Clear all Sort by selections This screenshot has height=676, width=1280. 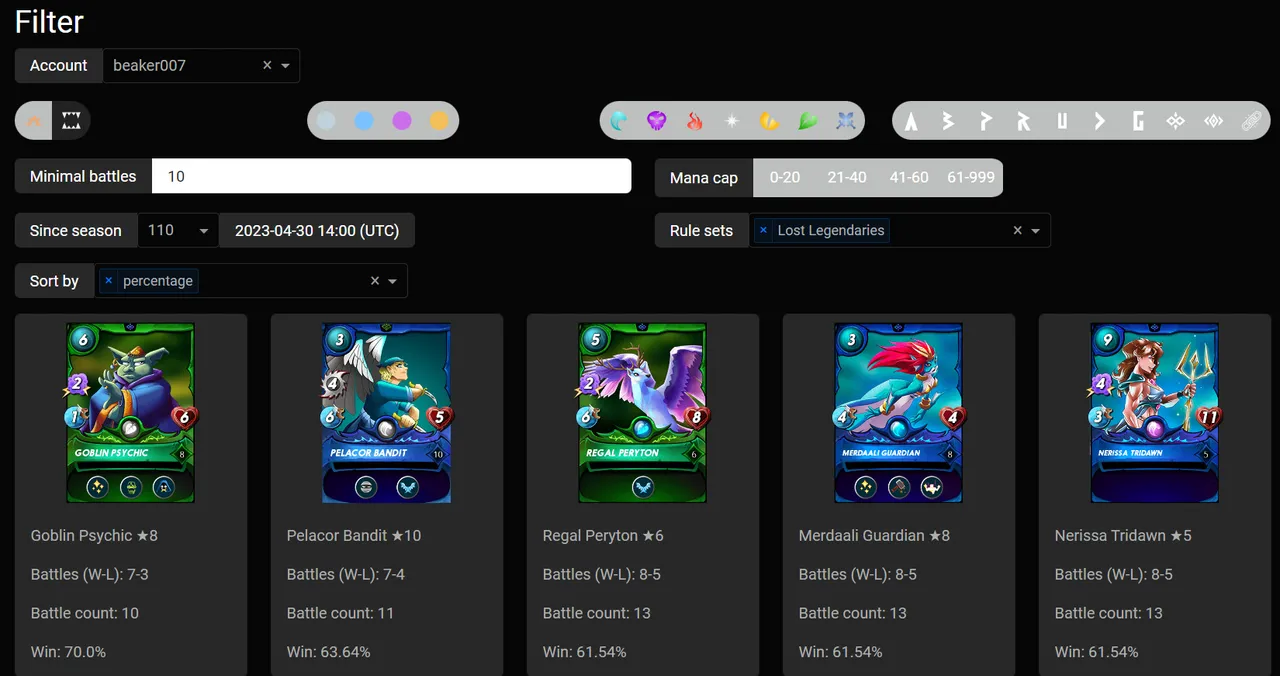(x=374, y=281)
